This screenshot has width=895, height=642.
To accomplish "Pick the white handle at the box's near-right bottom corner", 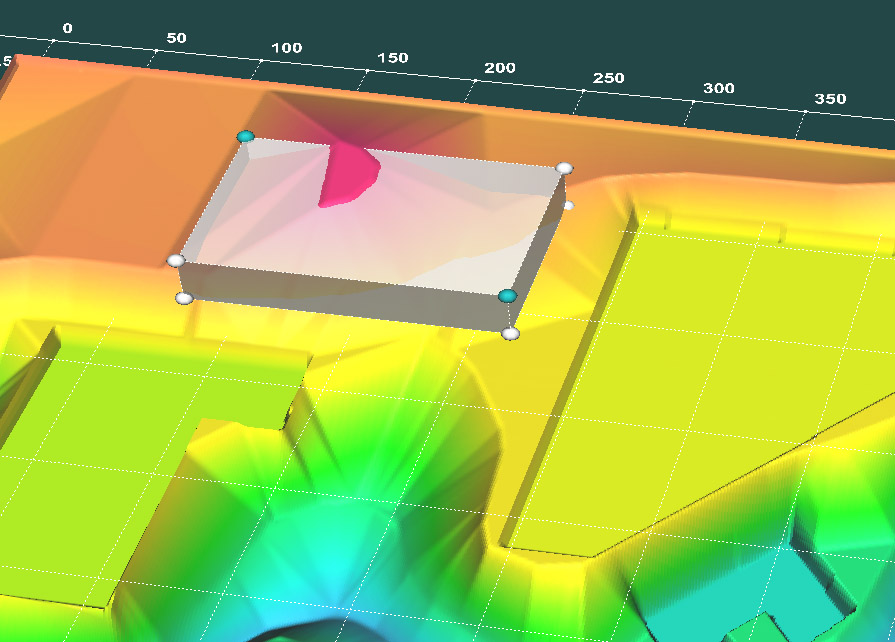I will click(510, 334).
